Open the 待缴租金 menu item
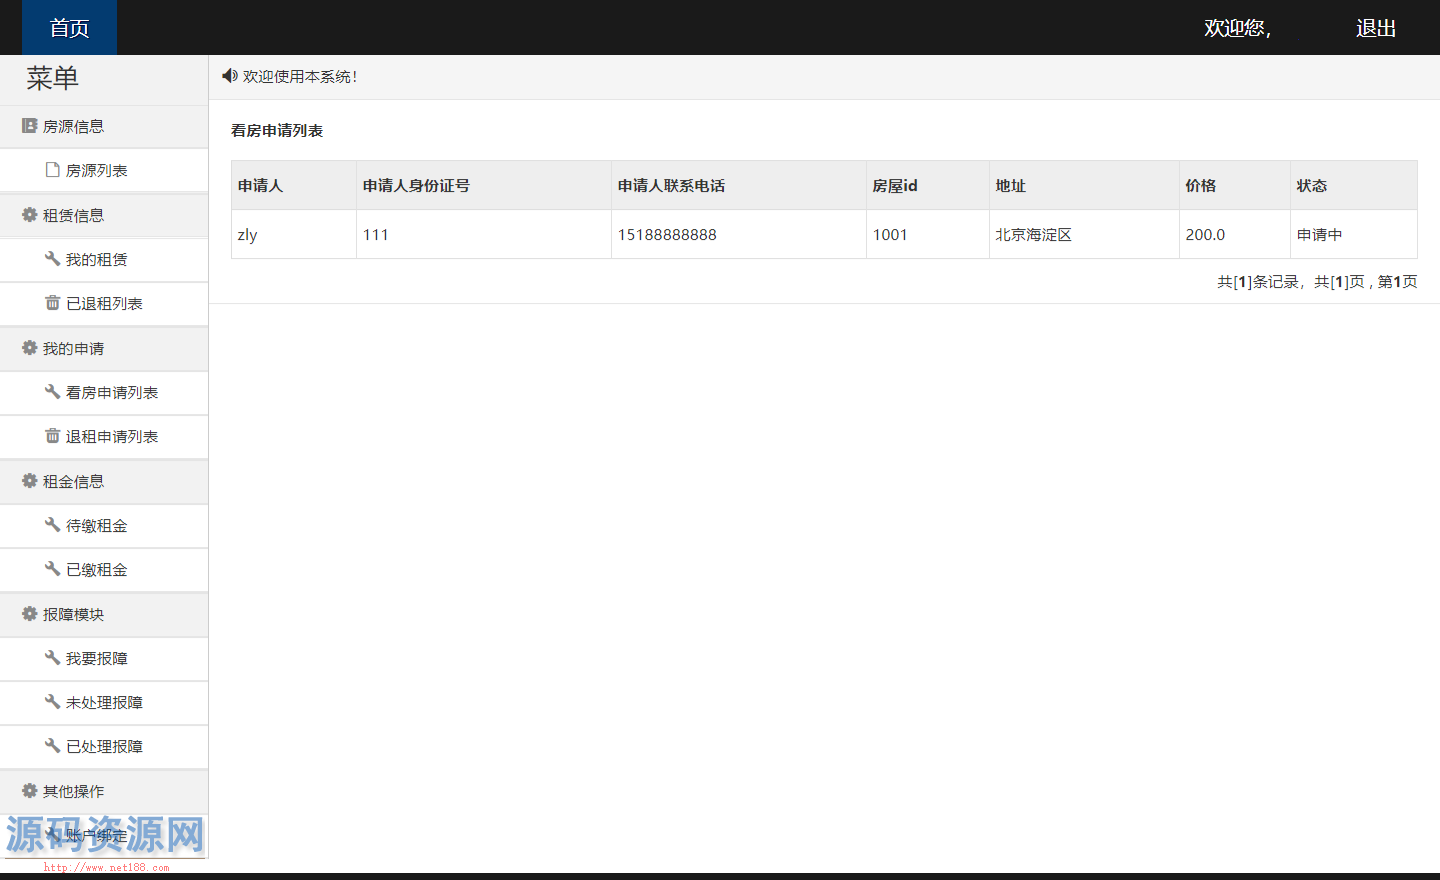Image resolution: width=1440 pixels, height=880 pixels. coord(104,526)
